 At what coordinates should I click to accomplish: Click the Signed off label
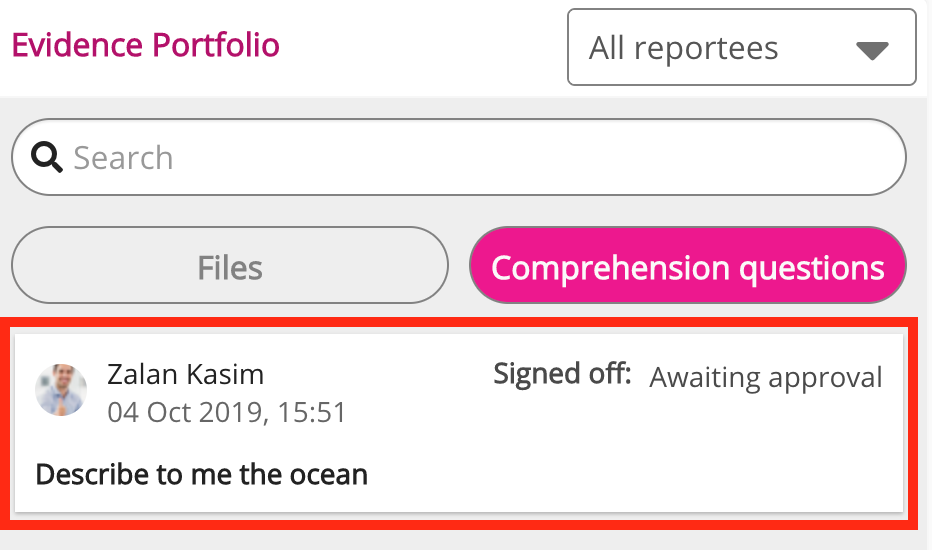pyautogui.click(x=563, y=374)
